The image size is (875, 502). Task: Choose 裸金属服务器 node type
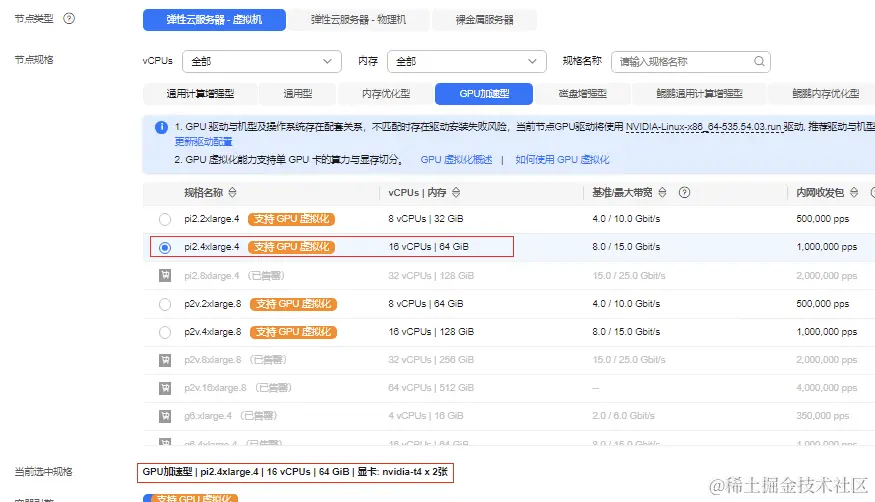coord(484,20)
